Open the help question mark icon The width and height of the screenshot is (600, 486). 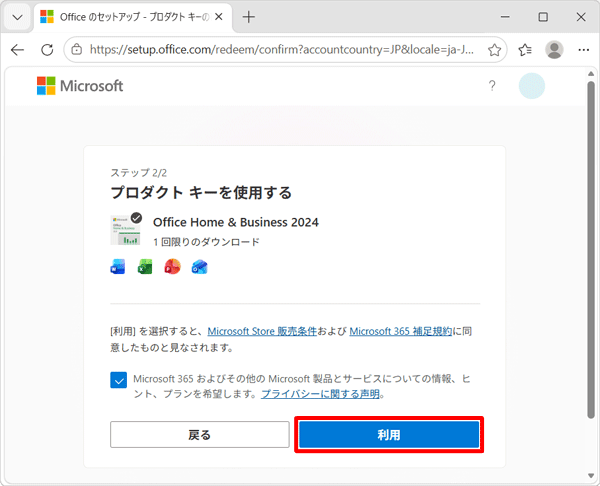pyautogui.click(x=492, y=86)
